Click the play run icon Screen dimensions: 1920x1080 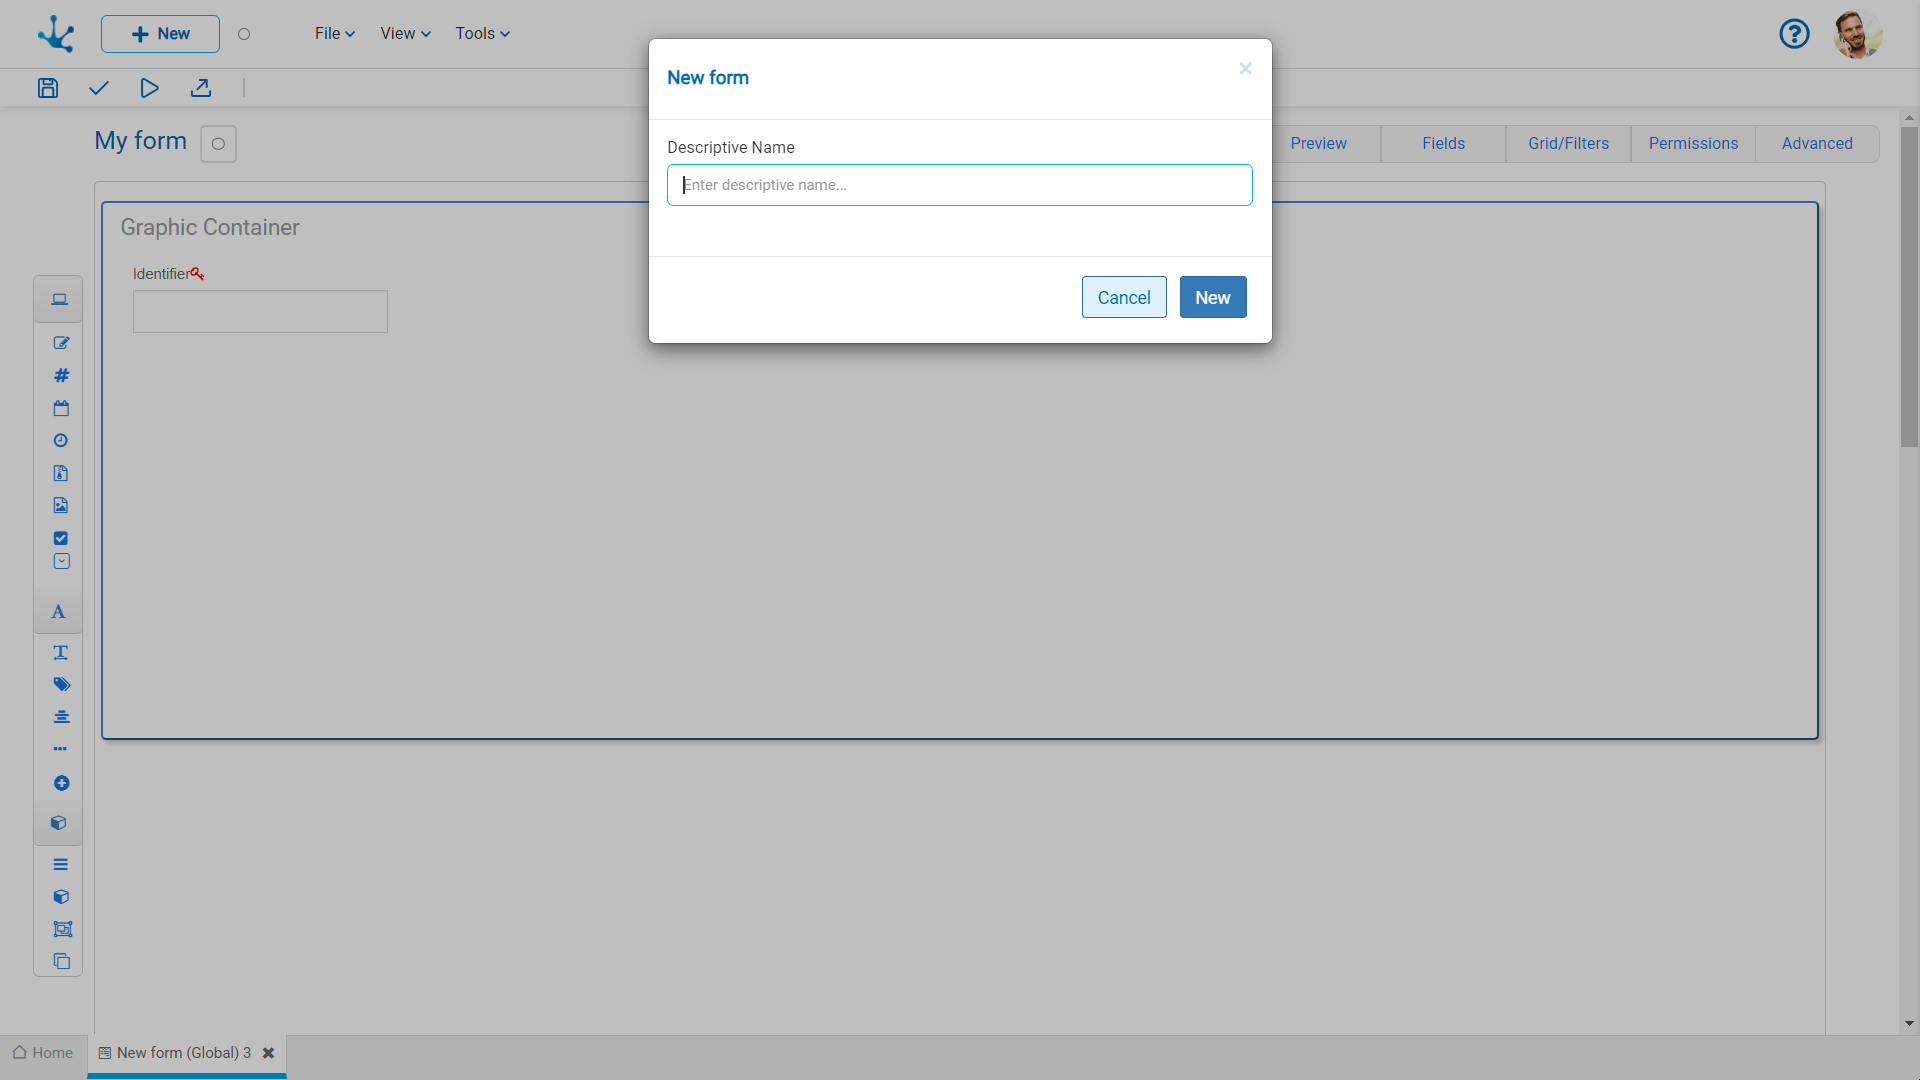coord(149,88)
